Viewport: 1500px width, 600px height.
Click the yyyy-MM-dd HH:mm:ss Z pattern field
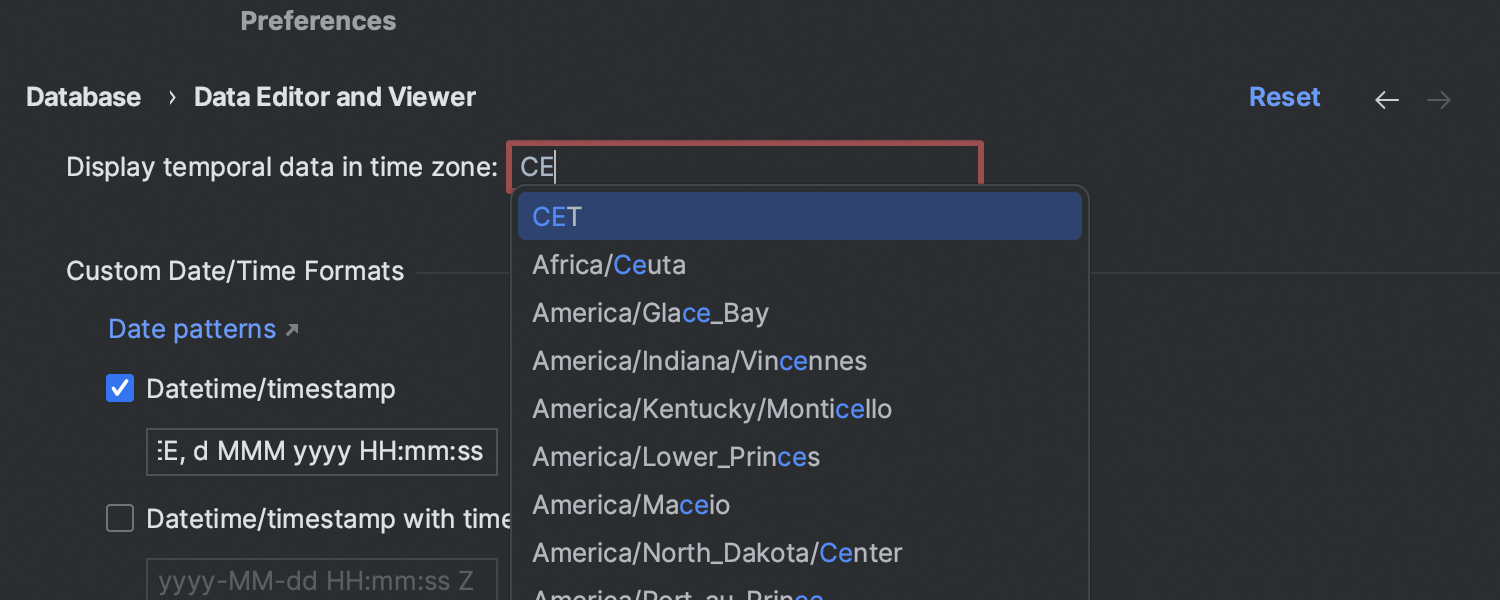click(322, 581)
